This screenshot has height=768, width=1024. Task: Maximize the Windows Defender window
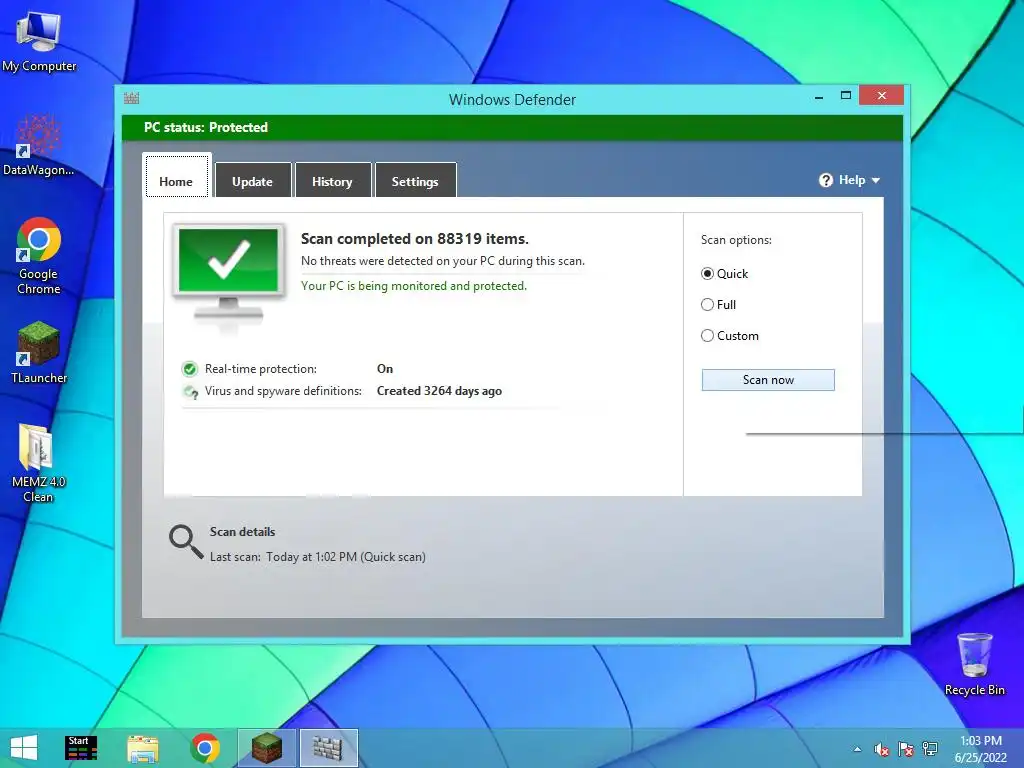(x=846, y=95)
